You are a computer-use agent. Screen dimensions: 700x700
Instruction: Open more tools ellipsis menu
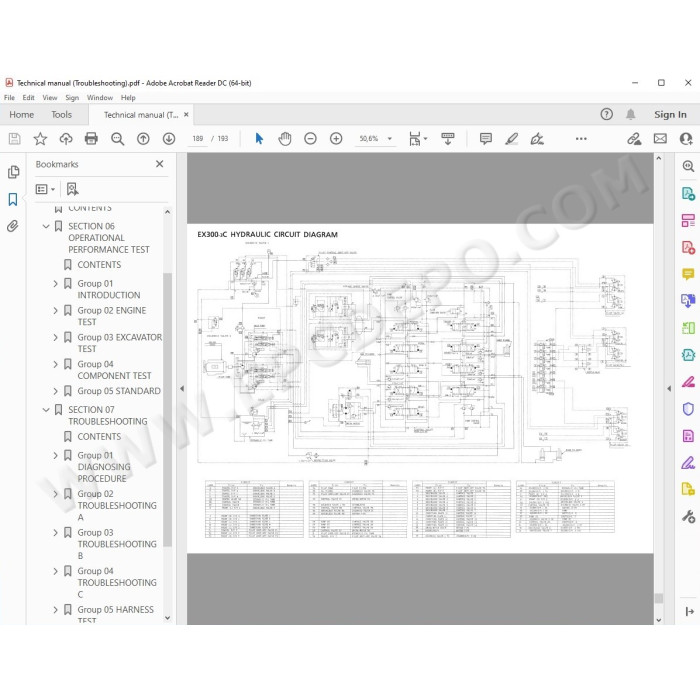[x=581, y=139]
